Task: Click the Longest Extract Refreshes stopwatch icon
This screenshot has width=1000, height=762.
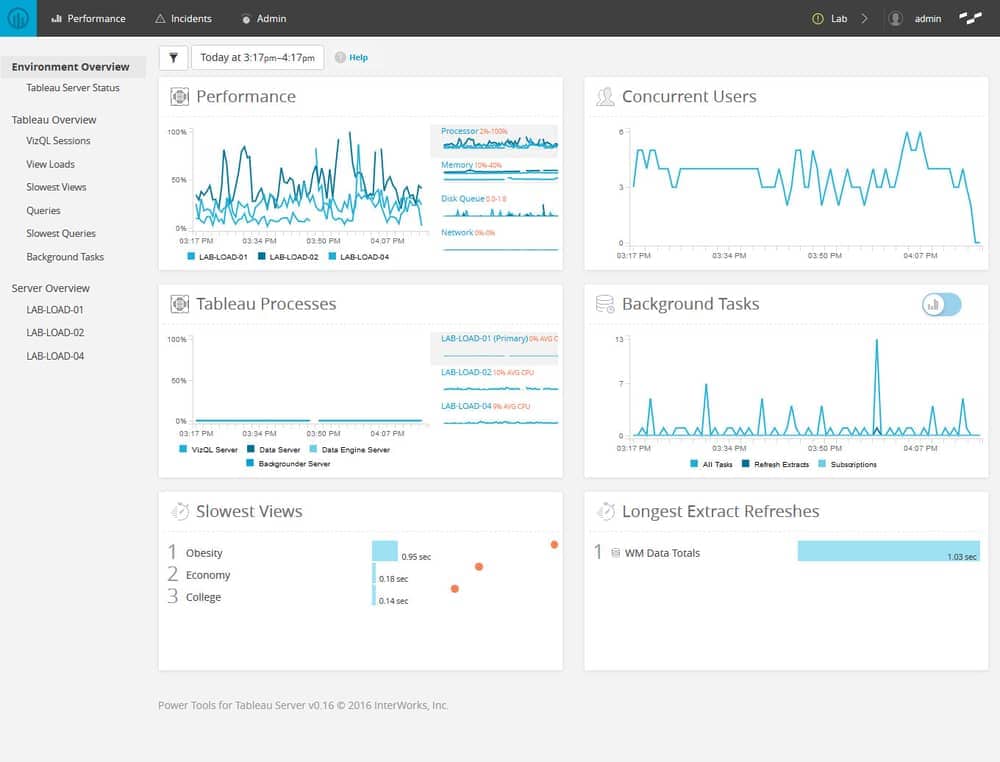Action: click(605, 511)
